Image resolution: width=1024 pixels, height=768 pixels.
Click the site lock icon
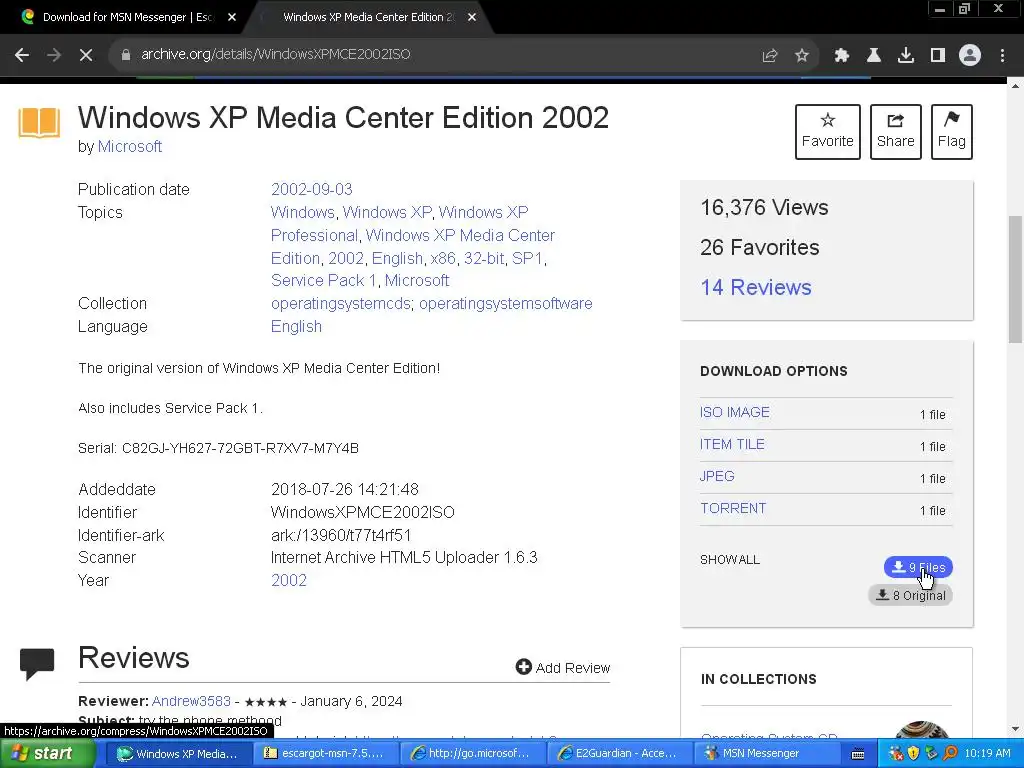126,55
